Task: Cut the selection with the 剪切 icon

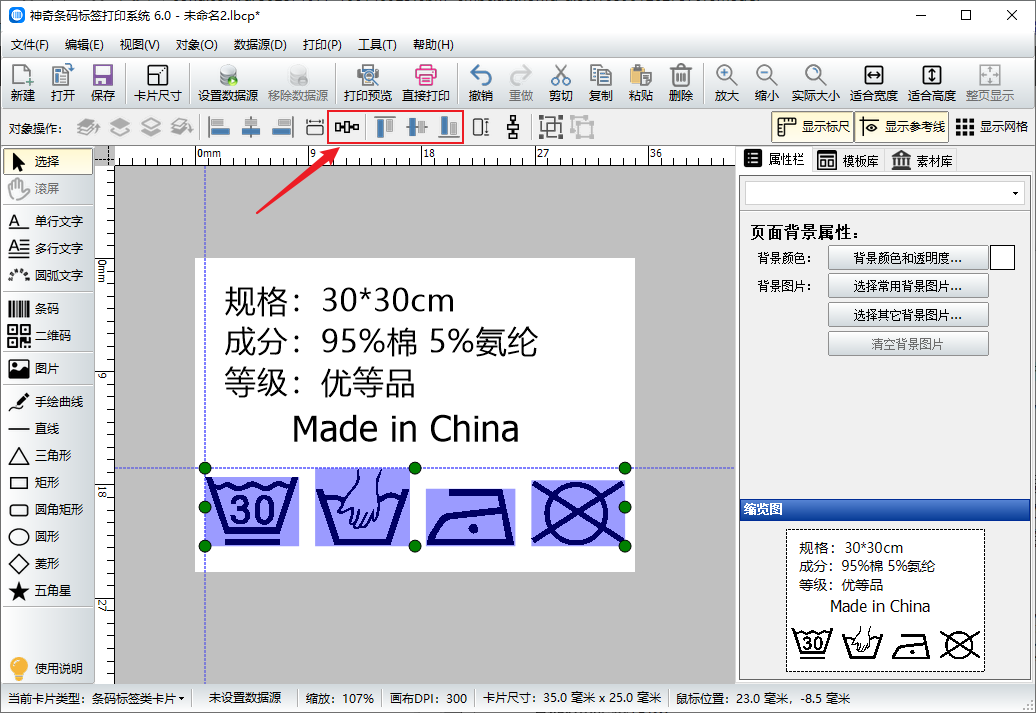Action: click(x=560, y=83)
